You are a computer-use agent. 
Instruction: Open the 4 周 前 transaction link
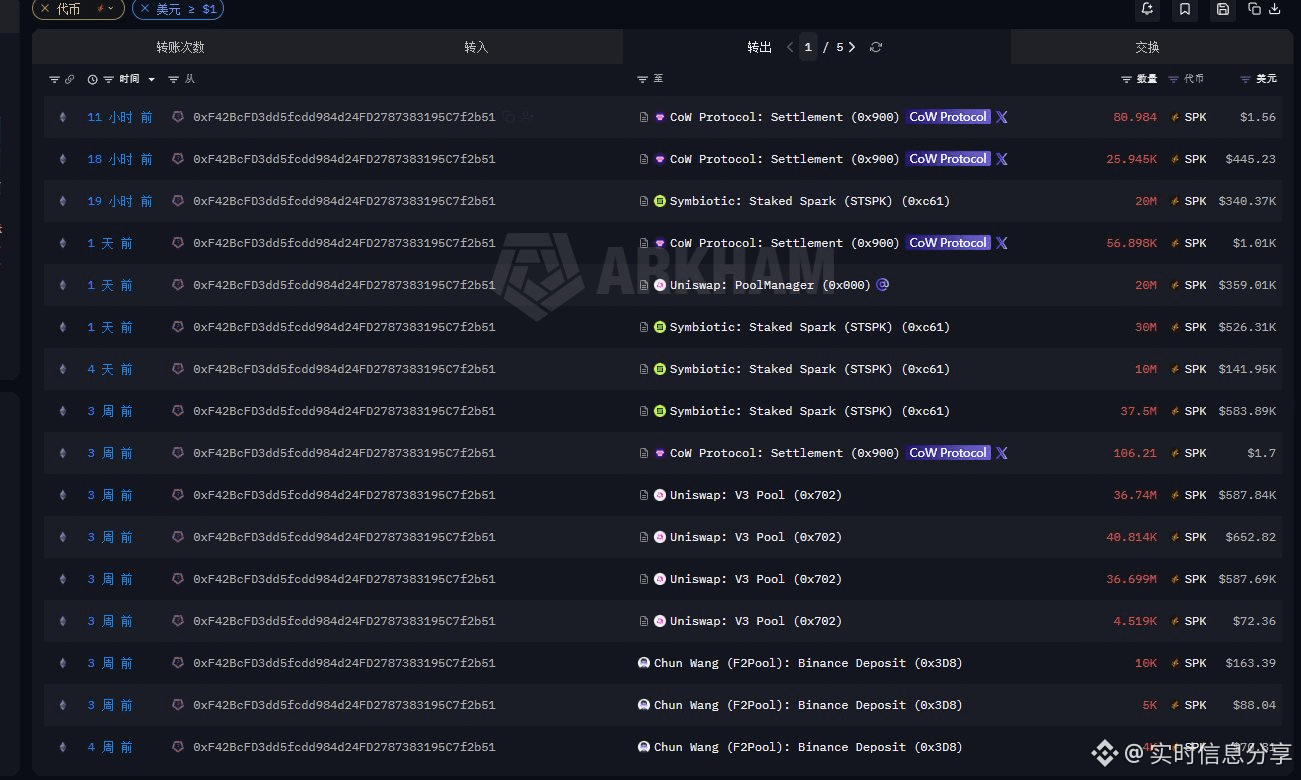click(110, 747)
